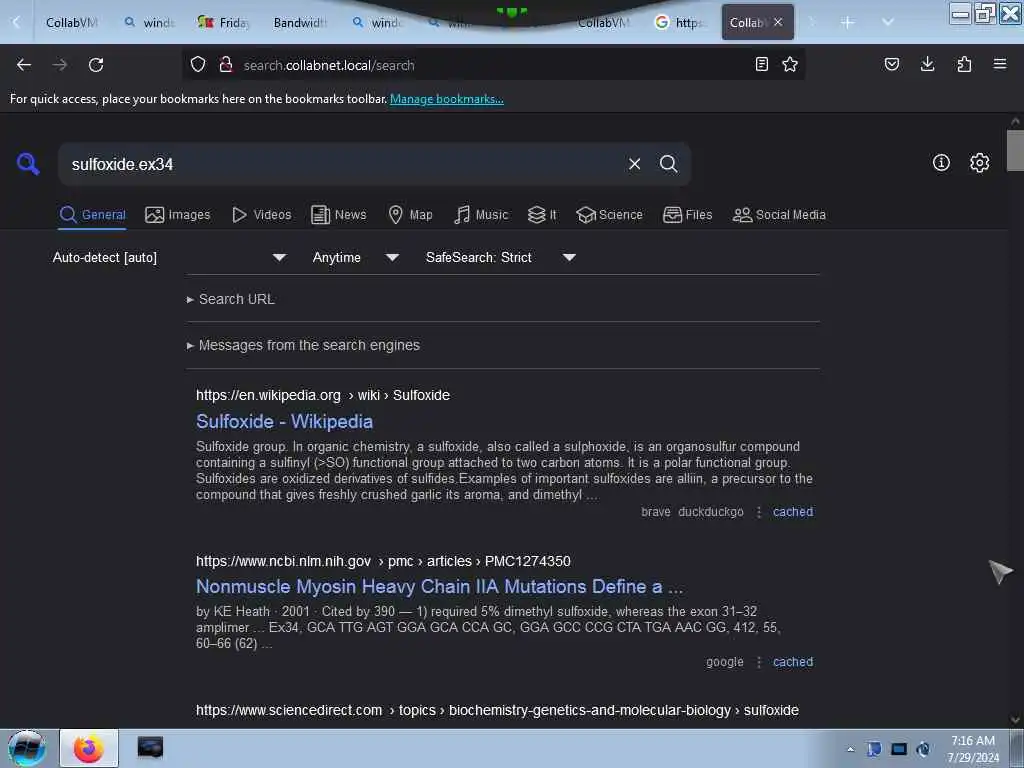Click the scrollbar down arrow
Image resolution: width=1024 pixels, height=768 pixels.
(x=1015, y=720)
